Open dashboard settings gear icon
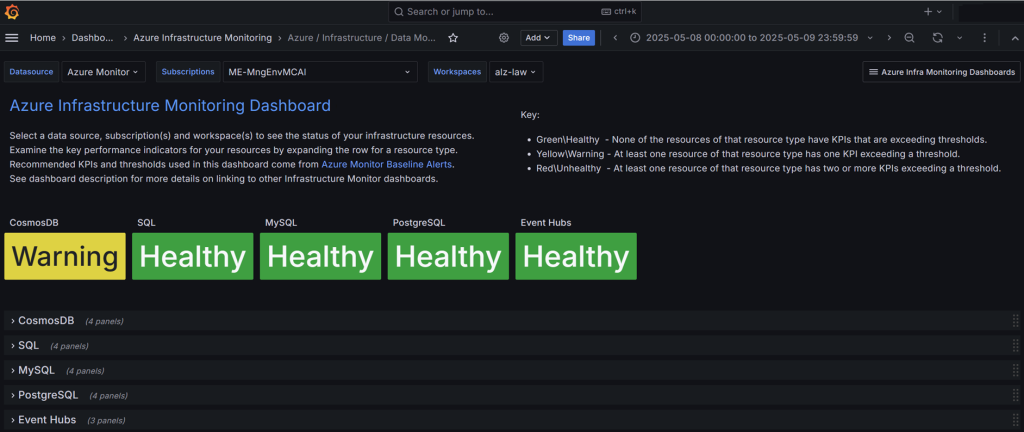This screenshot has height=432, width=1024. (504, 38)
